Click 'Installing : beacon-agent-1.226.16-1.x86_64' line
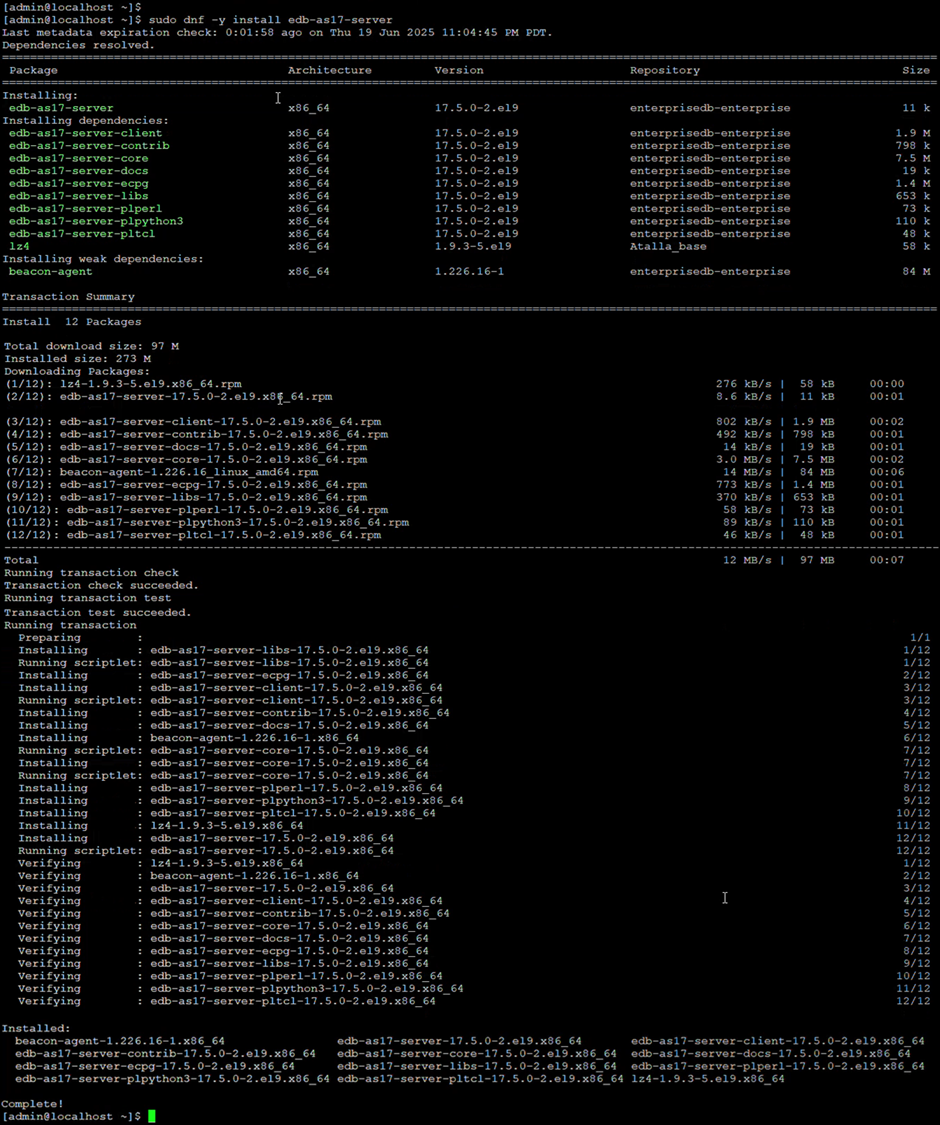 474,738
